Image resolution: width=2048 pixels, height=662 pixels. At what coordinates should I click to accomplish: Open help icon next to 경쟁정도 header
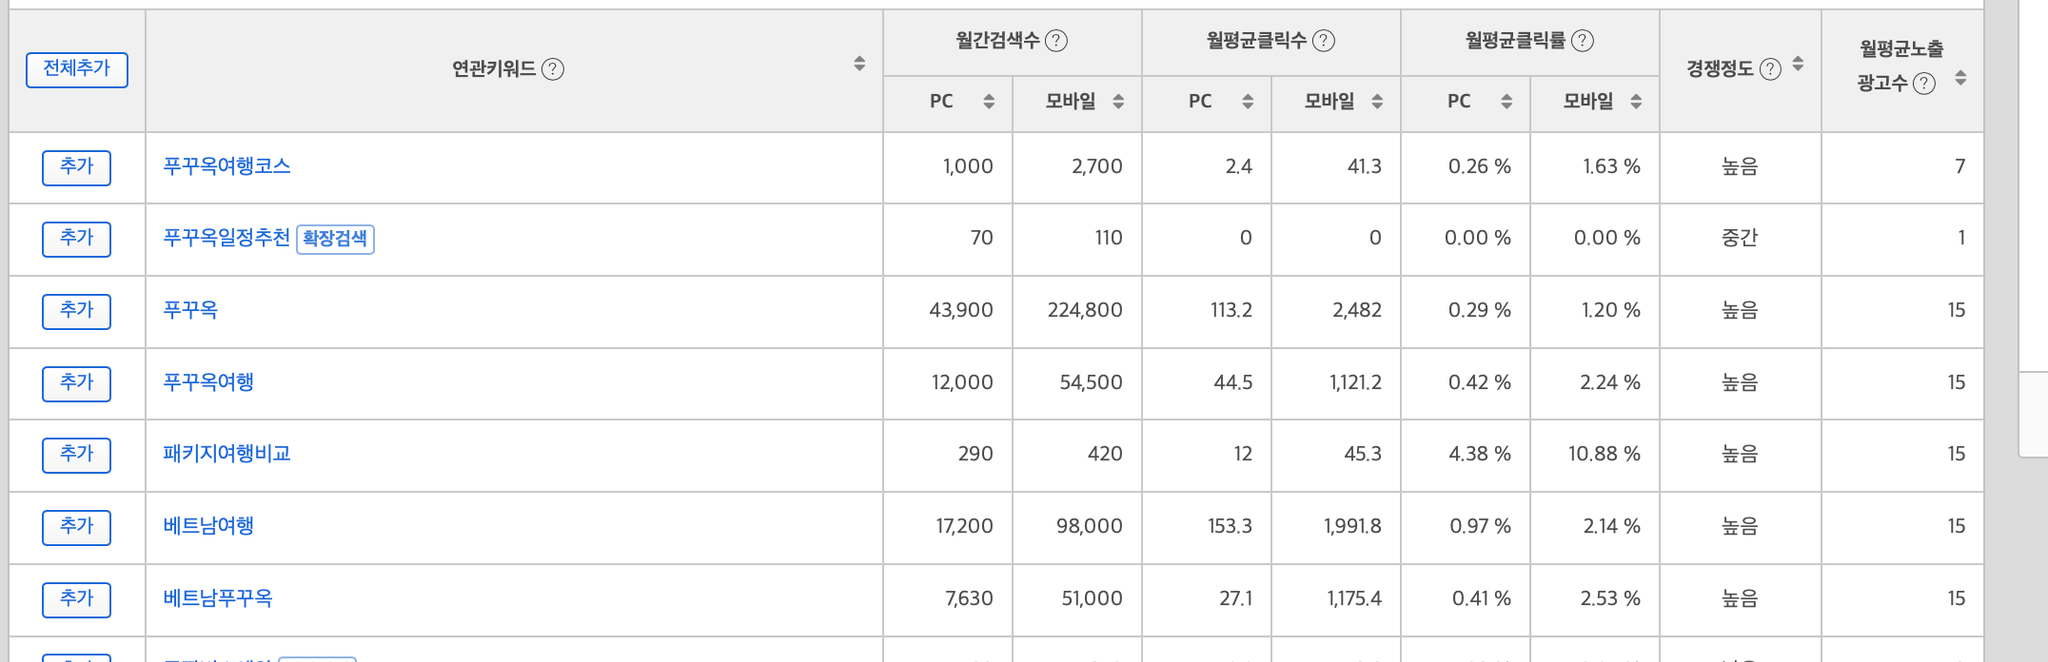point(1770,69)
